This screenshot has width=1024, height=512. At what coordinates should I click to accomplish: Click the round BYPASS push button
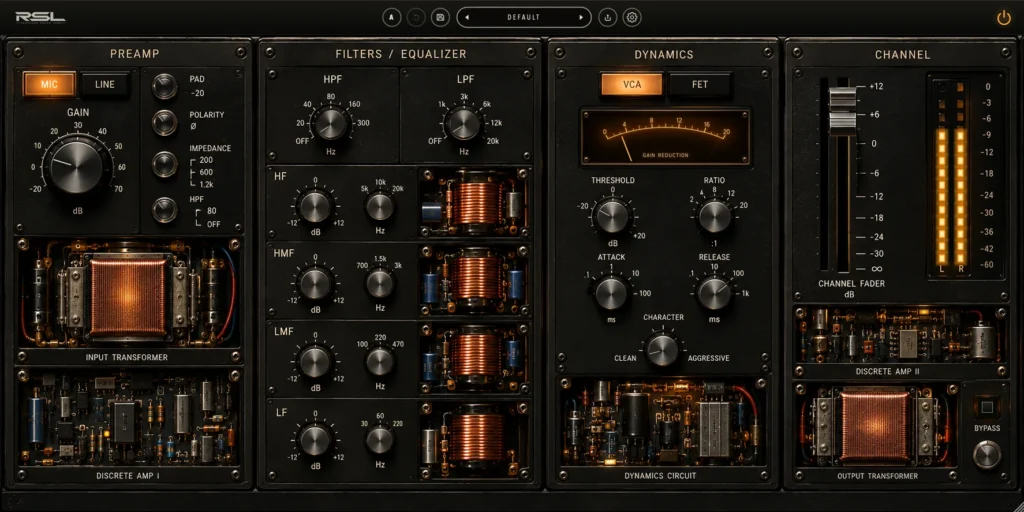coord(987,455)
